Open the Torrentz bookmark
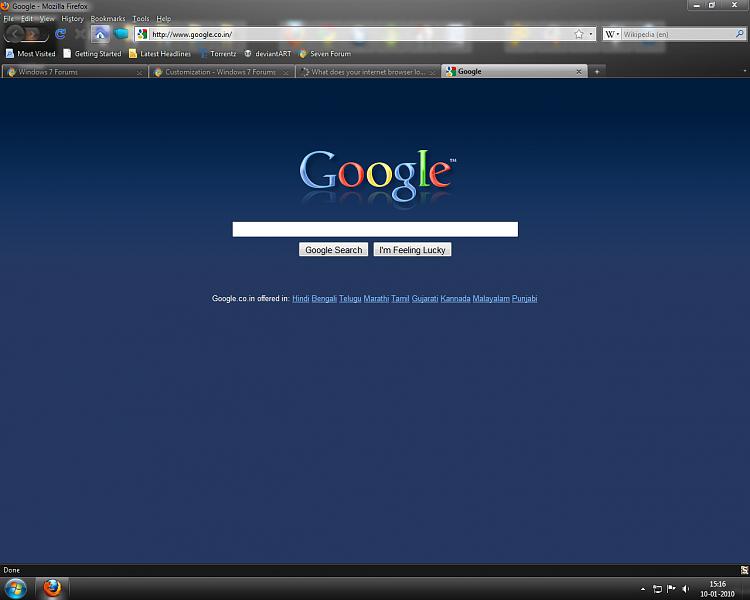 pos(218,54)
